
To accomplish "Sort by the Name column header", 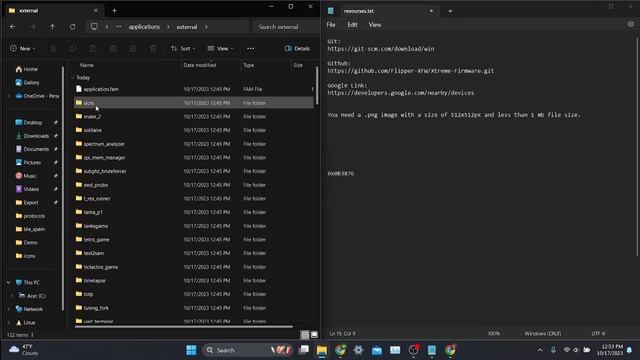I will 87,65.
